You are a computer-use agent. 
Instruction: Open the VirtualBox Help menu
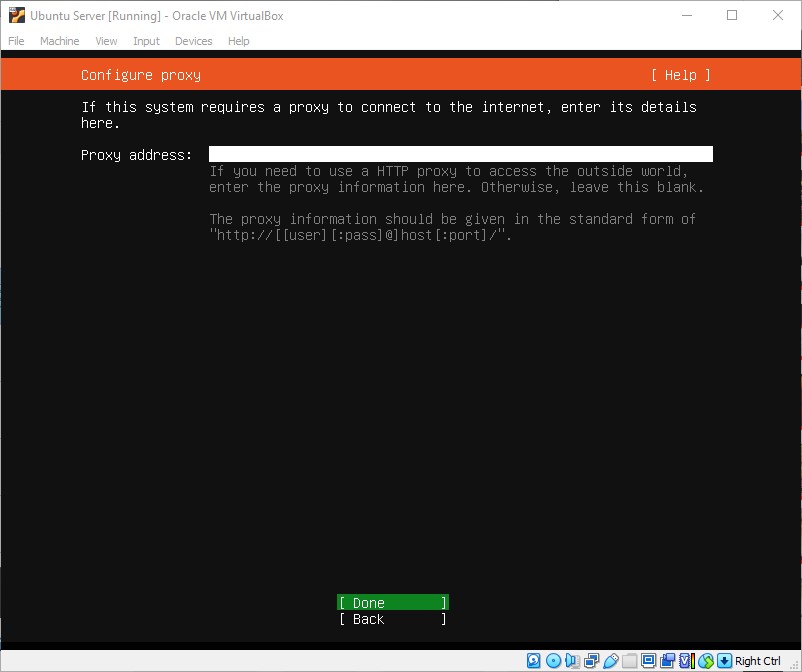click(238, 41)
